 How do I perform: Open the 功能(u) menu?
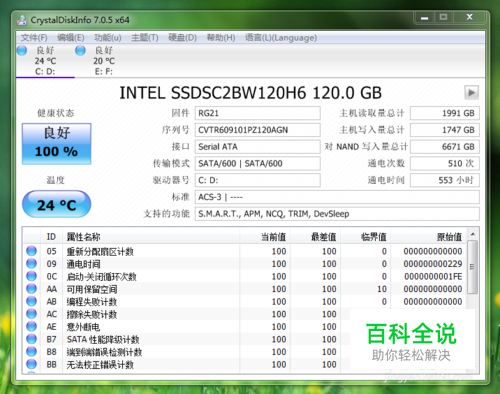pos(108,38)
